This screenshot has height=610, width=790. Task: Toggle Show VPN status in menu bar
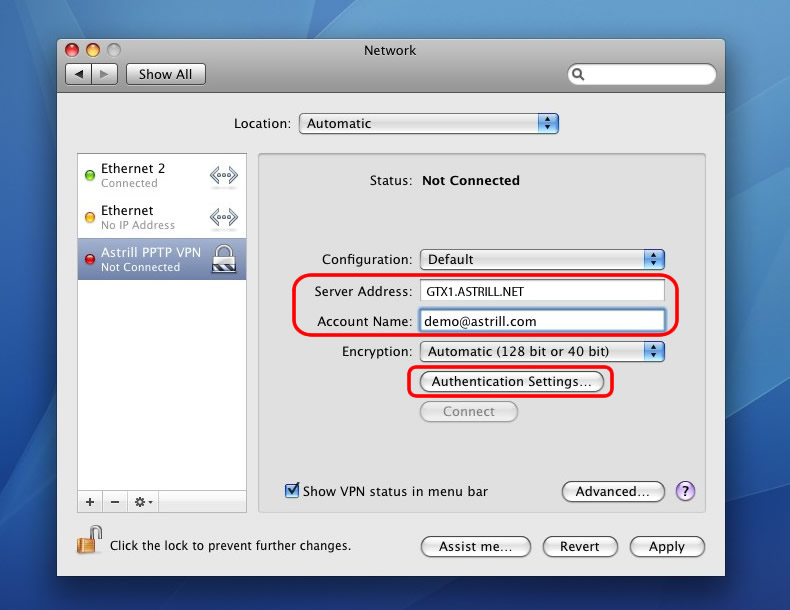coord(292,490)
